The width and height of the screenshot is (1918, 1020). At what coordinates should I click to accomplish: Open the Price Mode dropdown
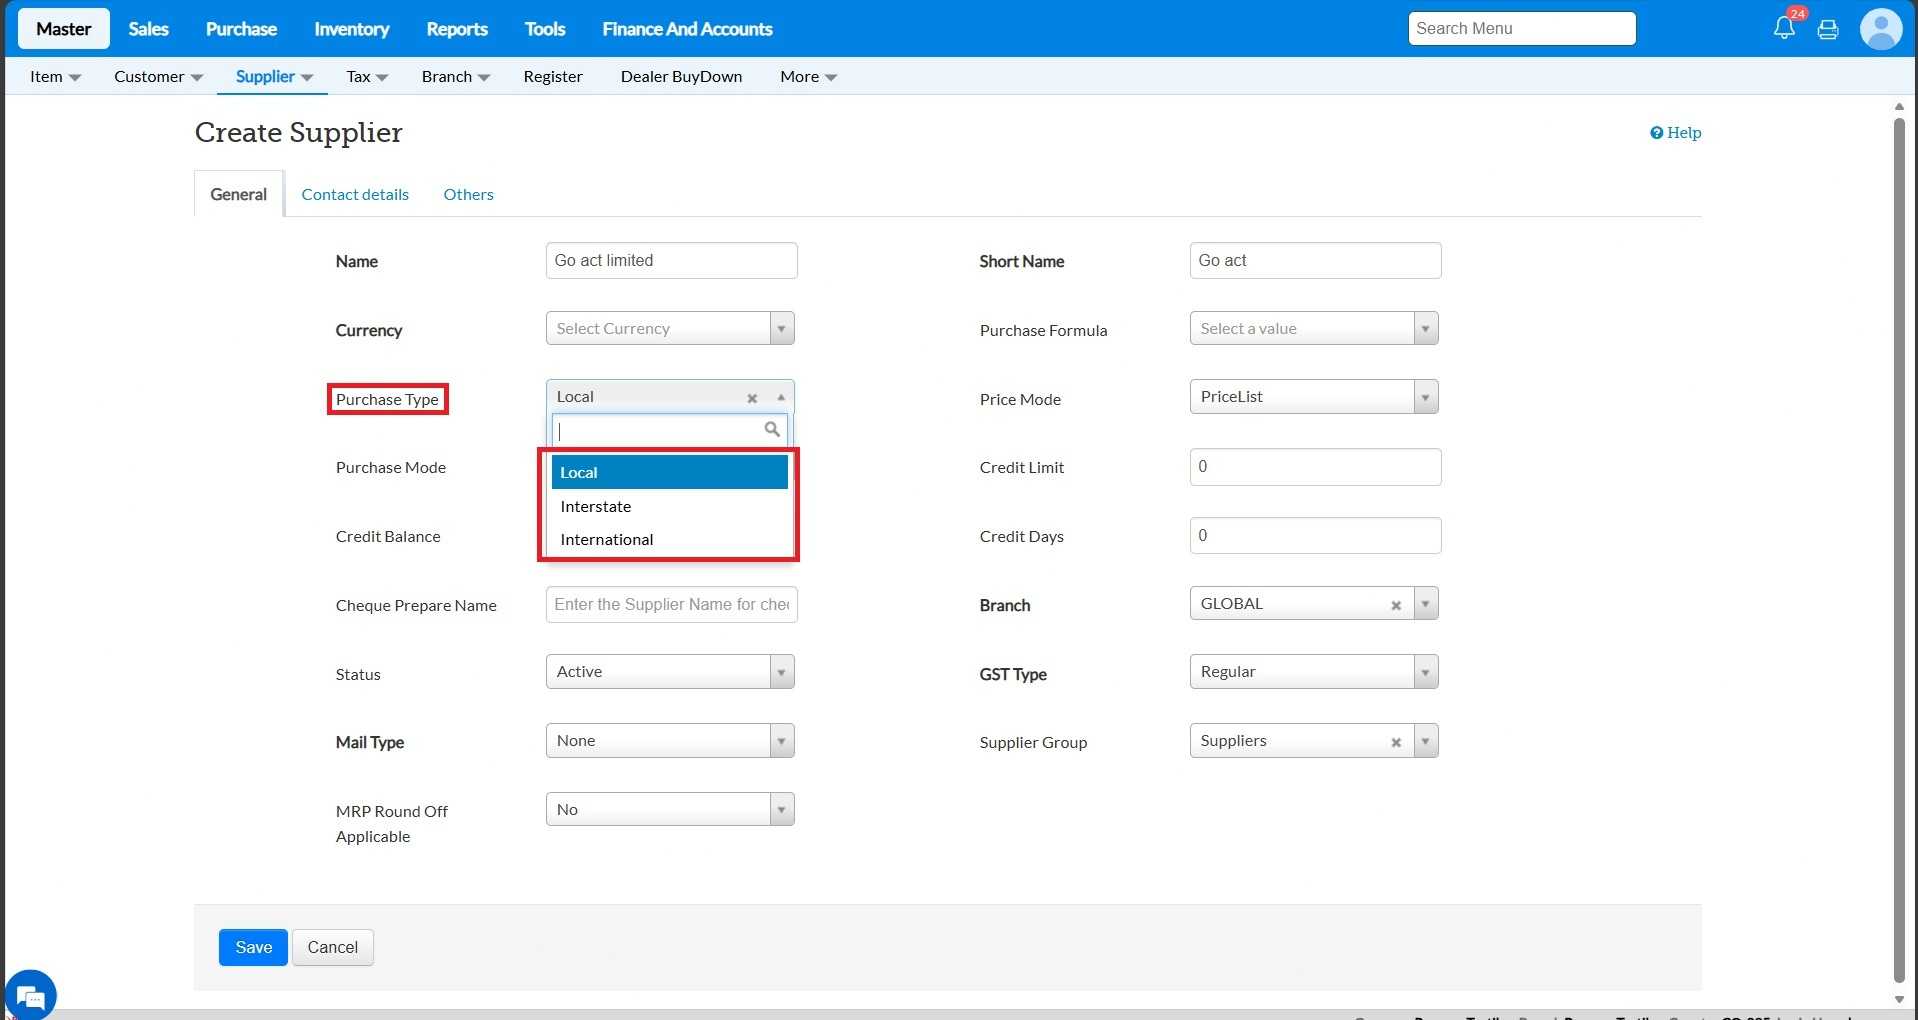pyautogui.click(x=1425, y=397)
